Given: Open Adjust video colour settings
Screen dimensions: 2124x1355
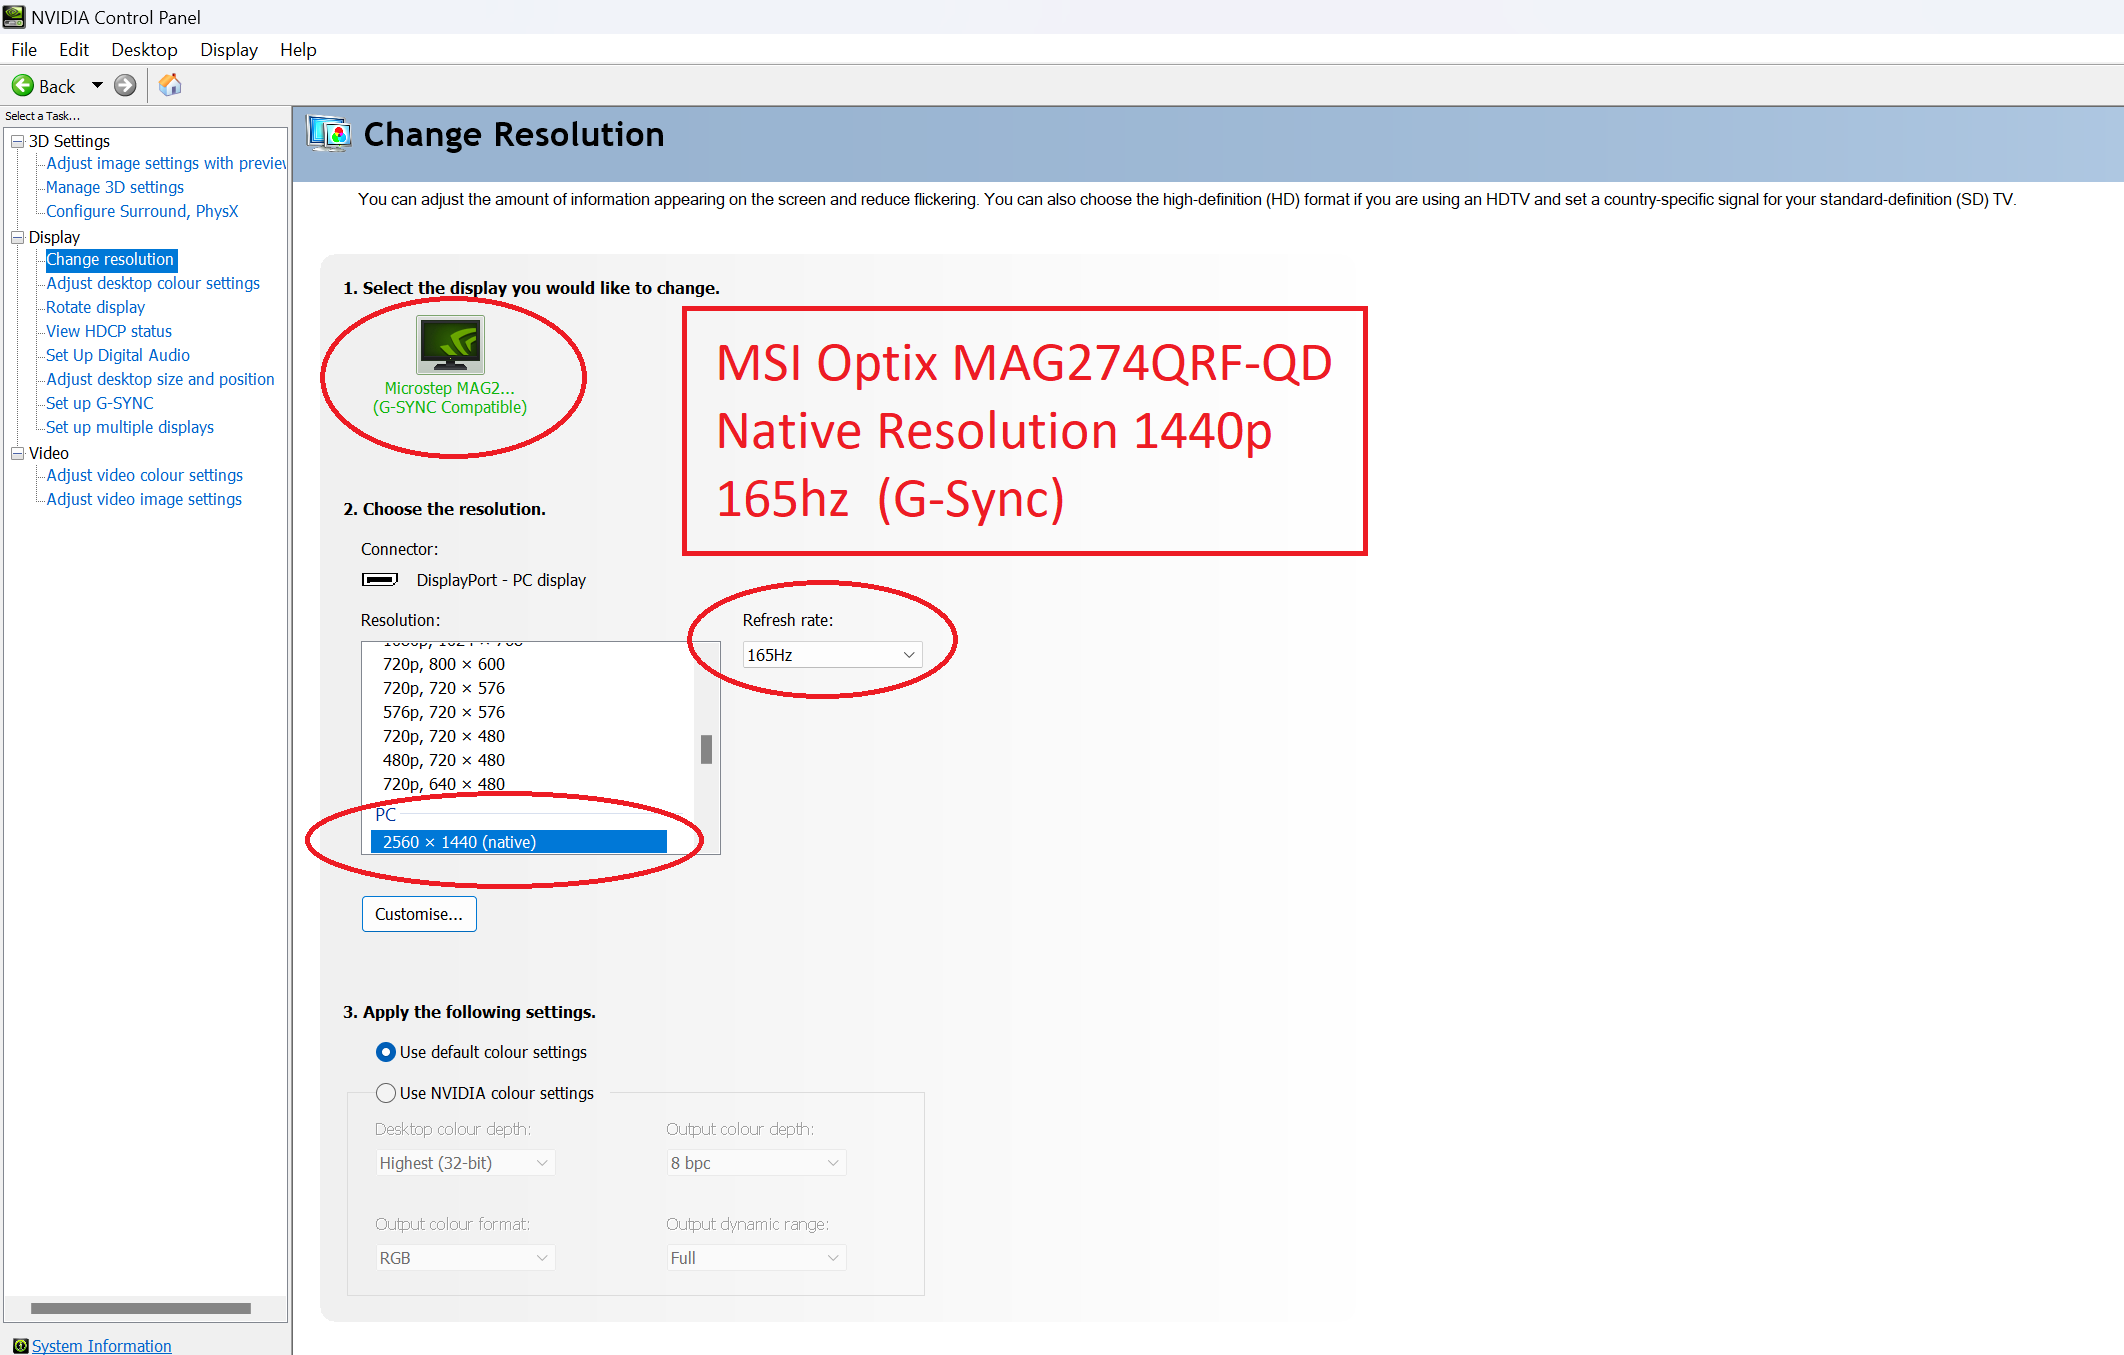Looking at the screenshot, I should tap(144, 475).
